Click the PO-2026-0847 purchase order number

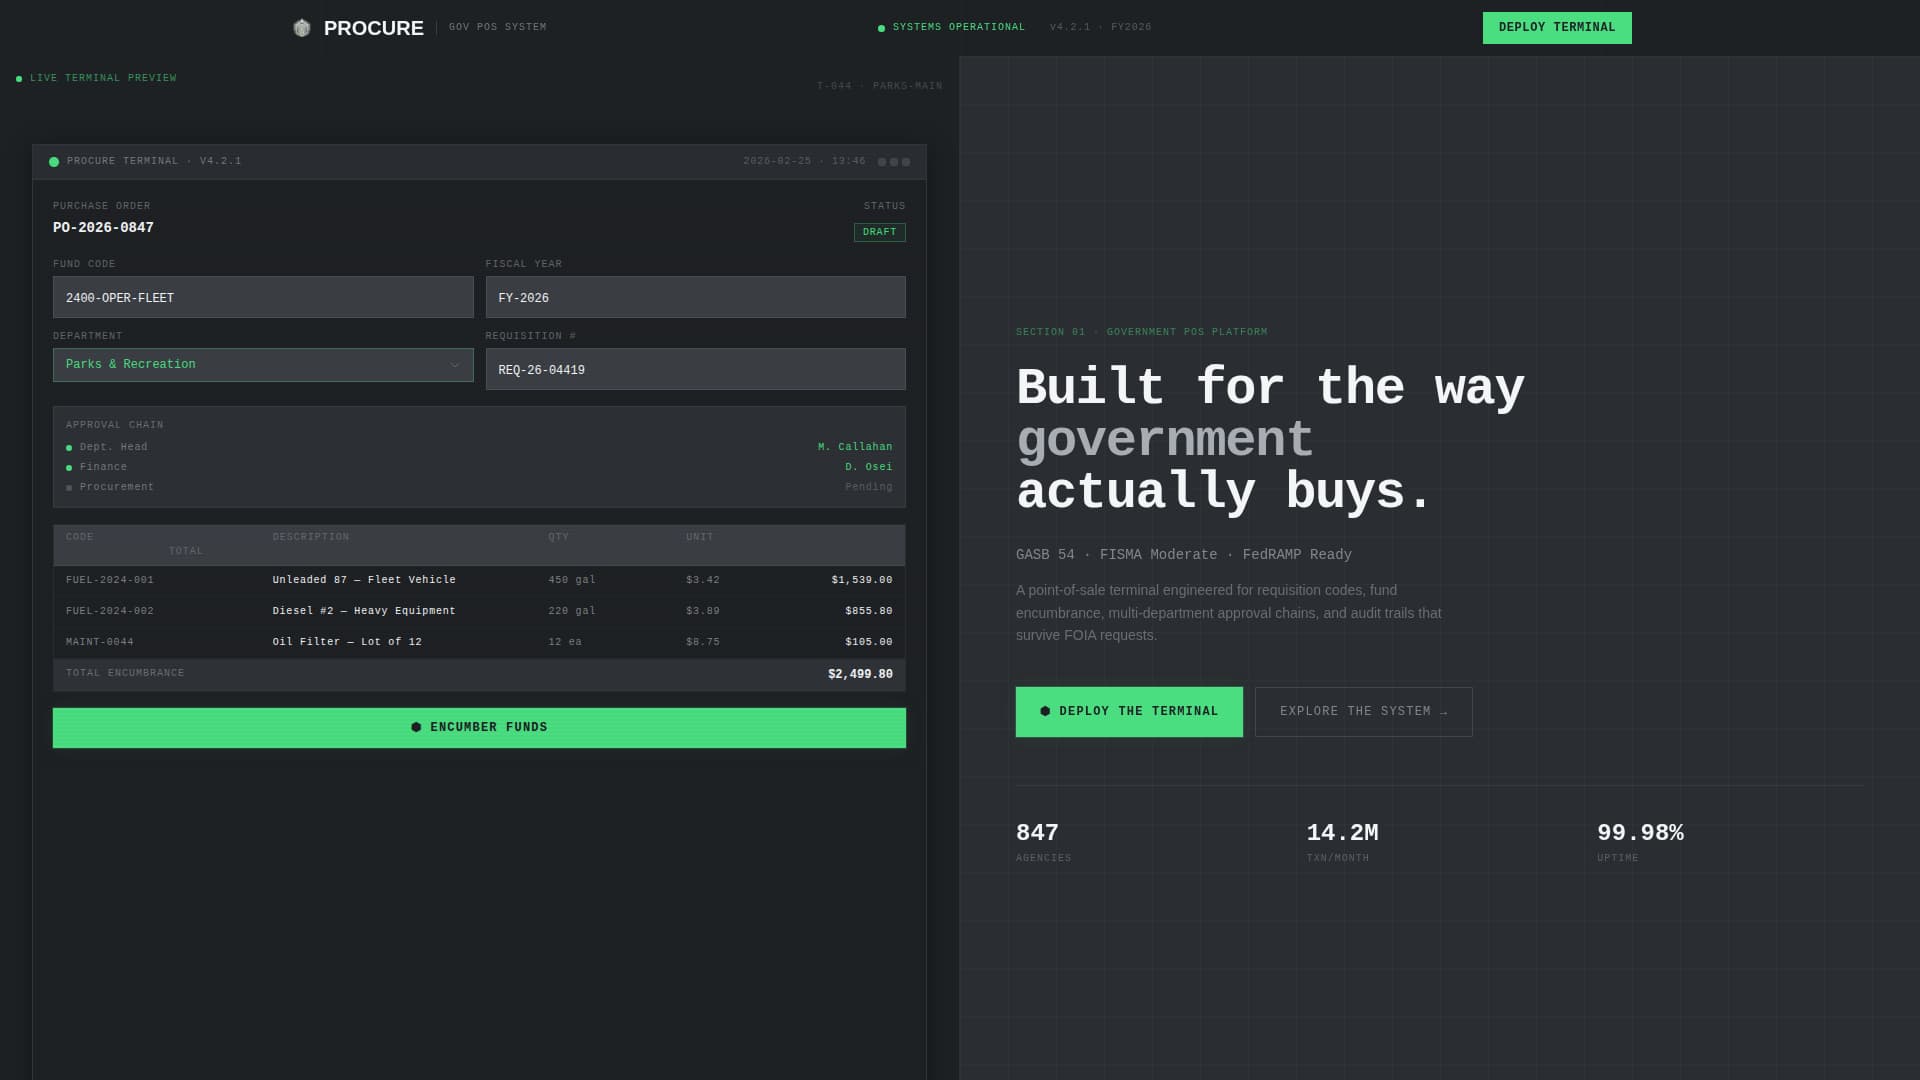coord(103,228)
